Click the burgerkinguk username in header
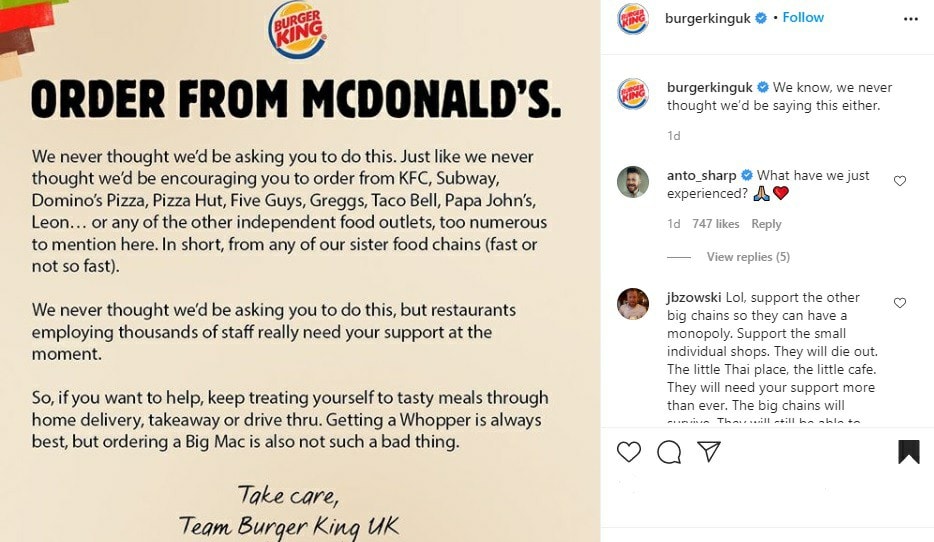The width and height of the screenshot is (934, 542). [707, 18]
